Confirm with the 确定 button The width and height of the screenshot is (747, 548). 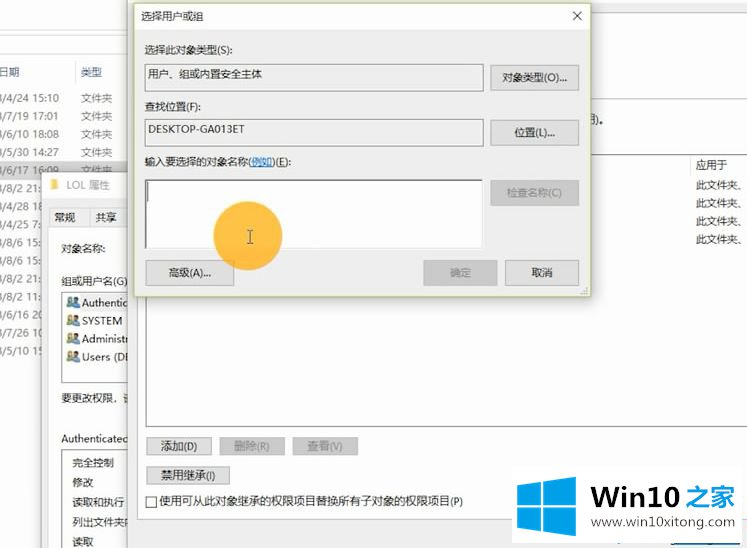tap(460, 273)
